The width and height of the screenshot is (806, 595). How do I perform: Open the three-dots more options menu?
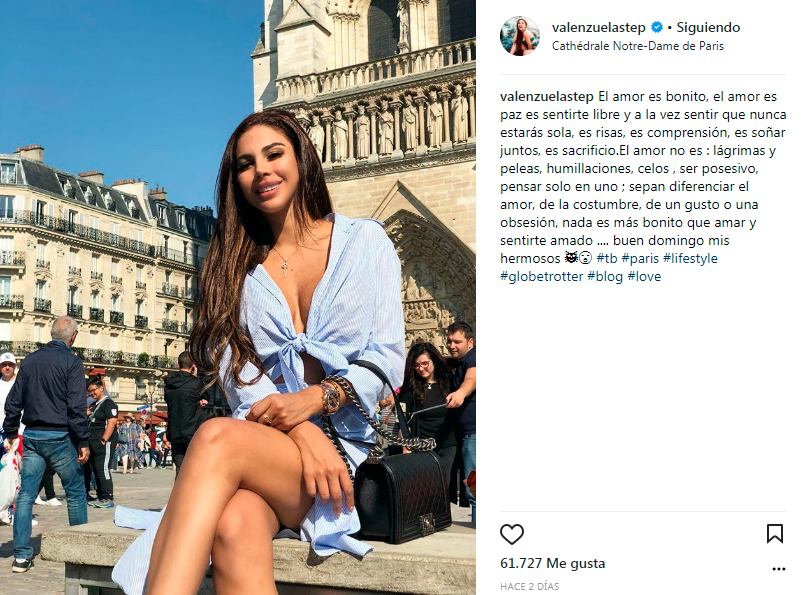point(779,569)
